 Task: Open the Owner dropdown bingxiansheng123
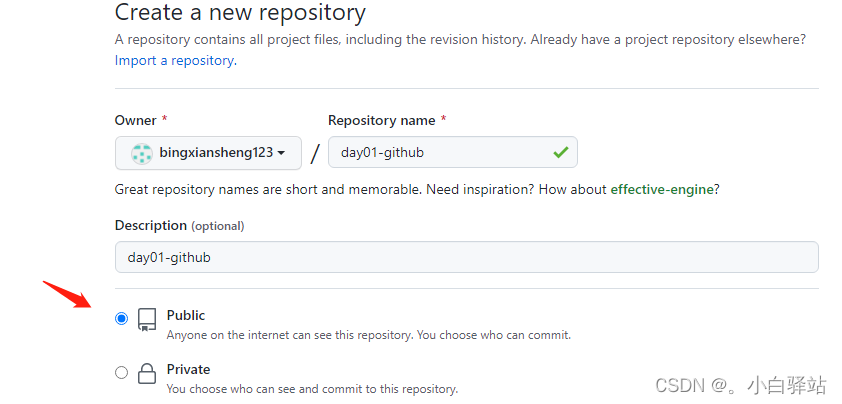pos(208,153)
